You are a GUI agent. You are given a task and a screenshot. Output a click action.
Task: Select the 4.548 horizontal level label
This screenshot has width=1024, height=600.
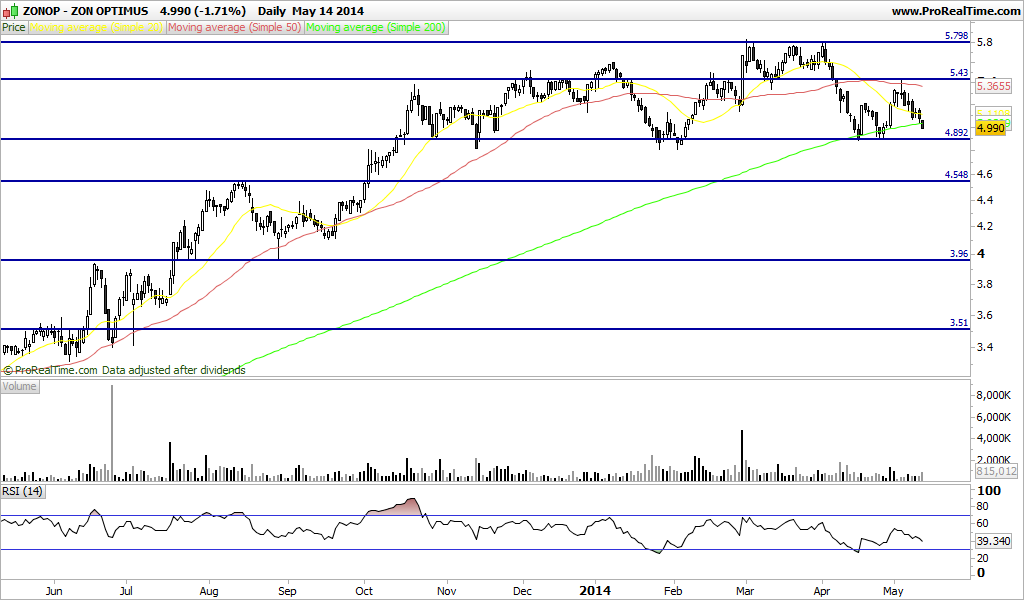(x=957, y=174)
